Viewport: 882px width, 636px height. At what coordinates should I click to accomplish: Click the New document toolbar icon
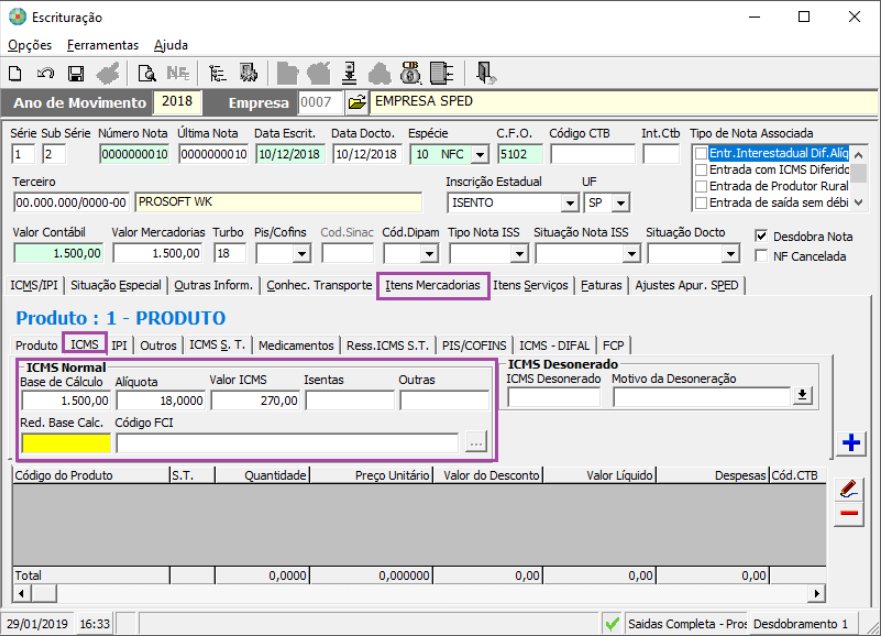pos(15,73)
